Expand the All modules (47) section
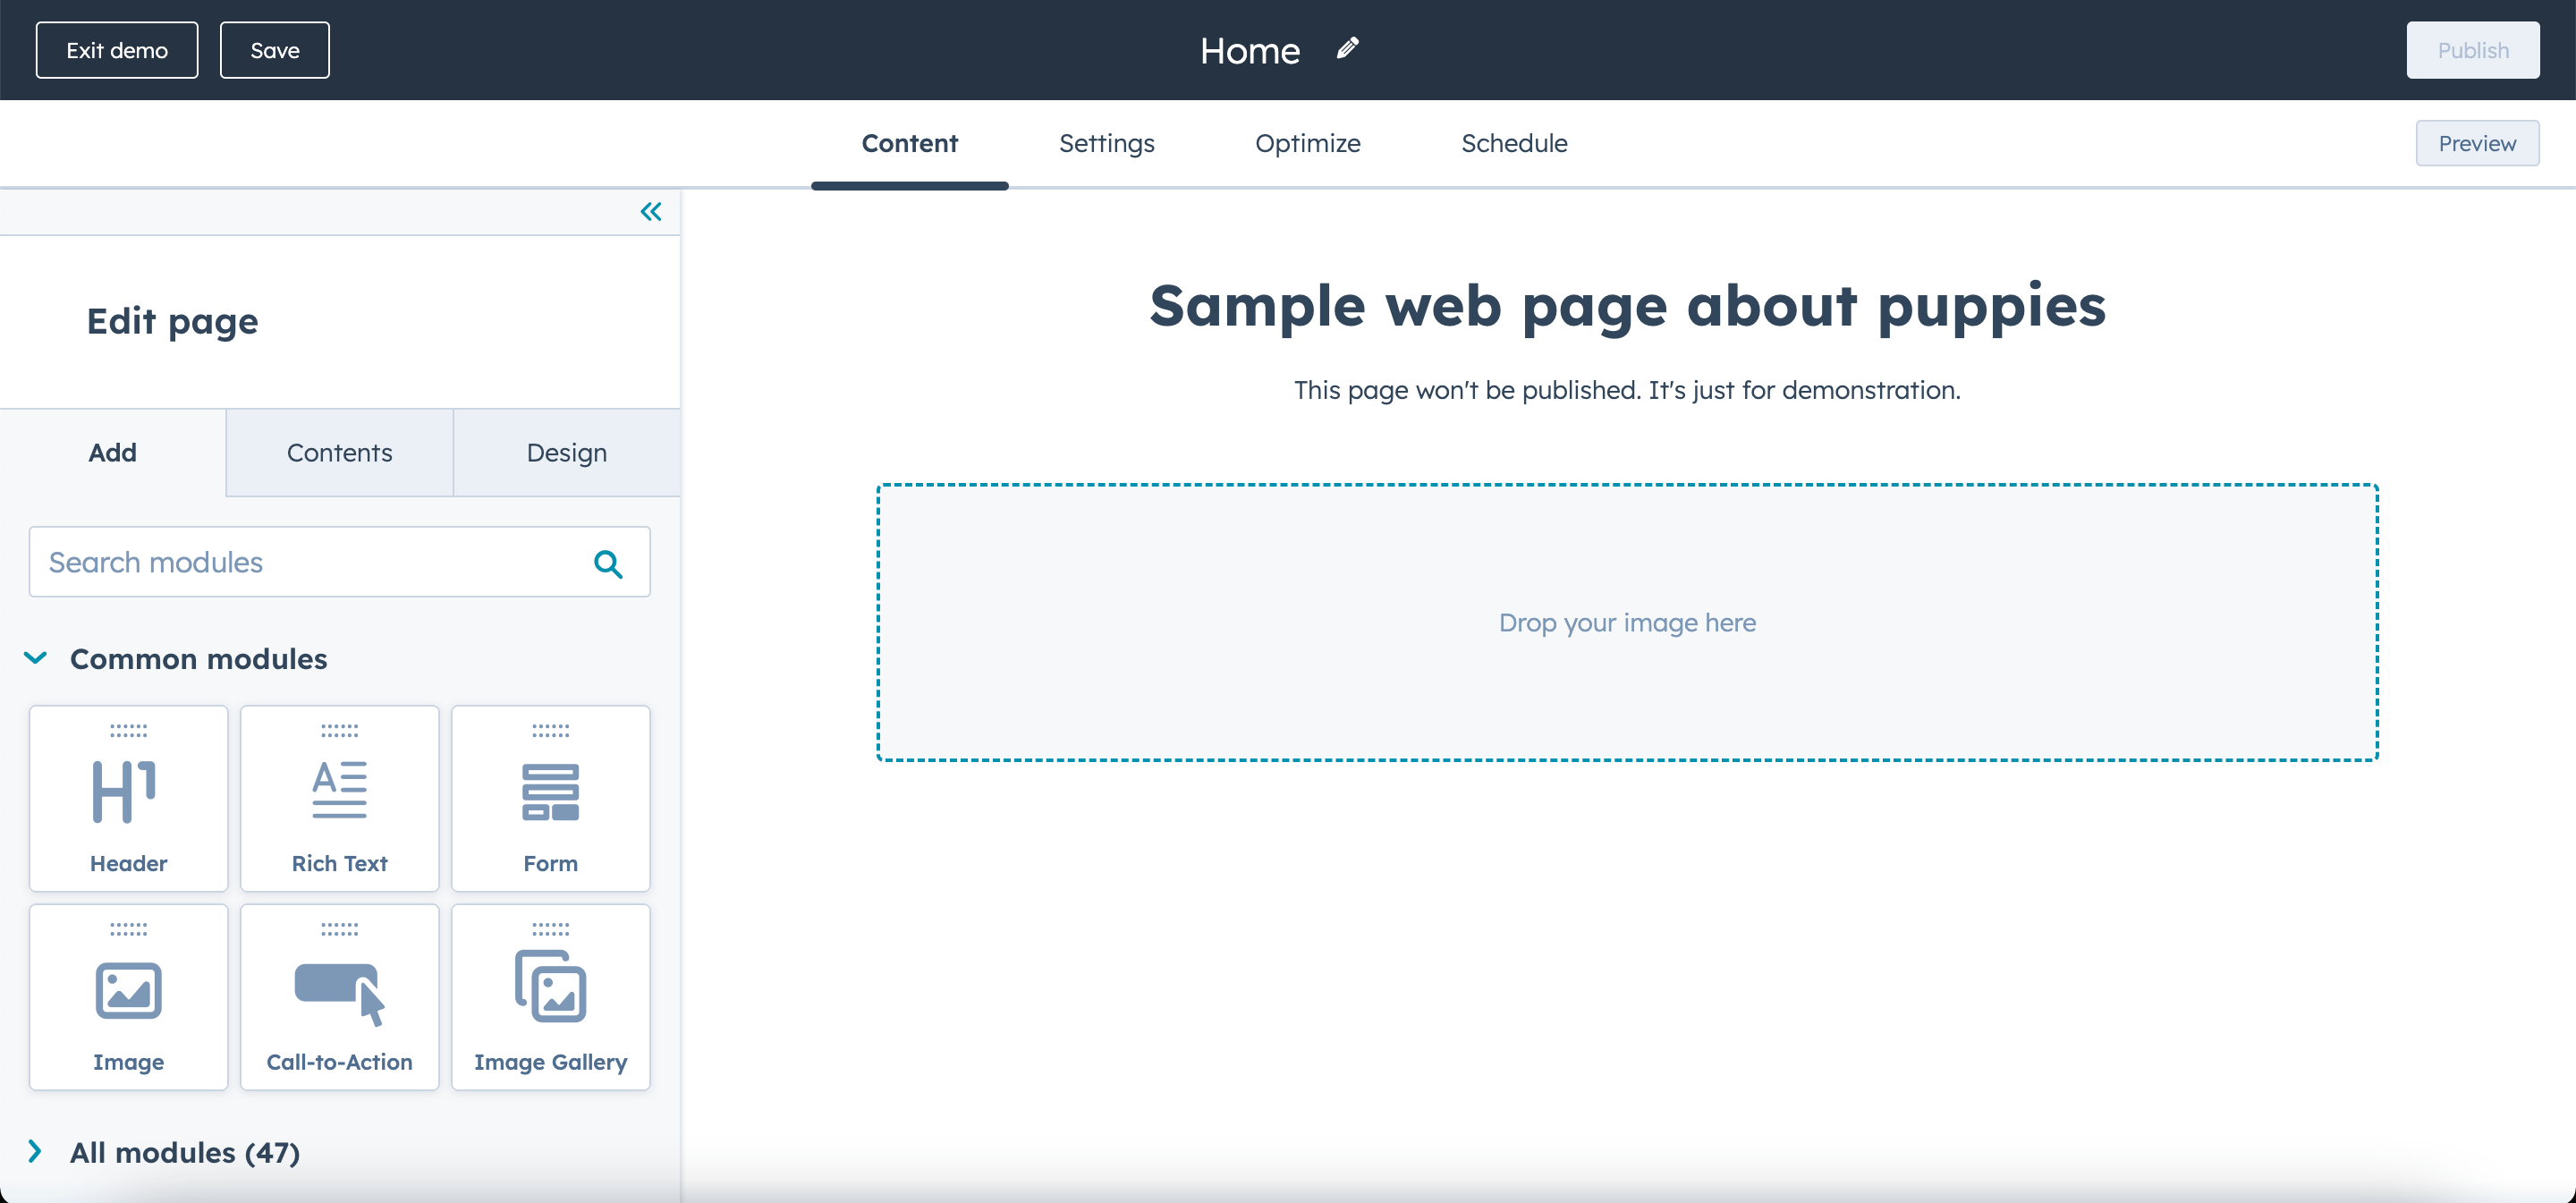 coord(35,1151)
